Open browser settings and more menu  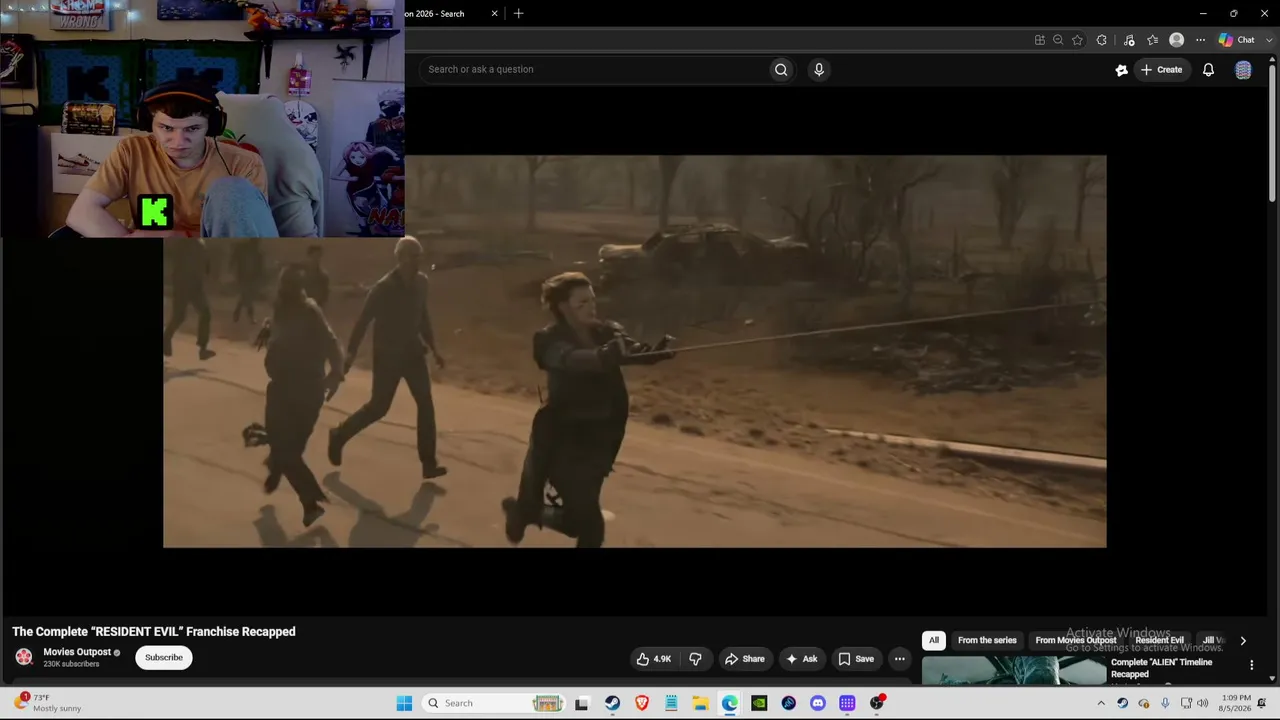pyautogui.click(x=1200, y=40)
